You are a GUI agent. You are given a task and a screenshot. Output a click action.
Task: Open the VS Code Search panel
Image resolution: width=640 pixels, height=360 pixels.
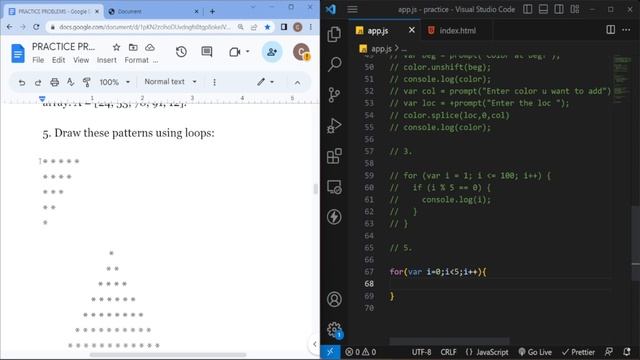334,64
